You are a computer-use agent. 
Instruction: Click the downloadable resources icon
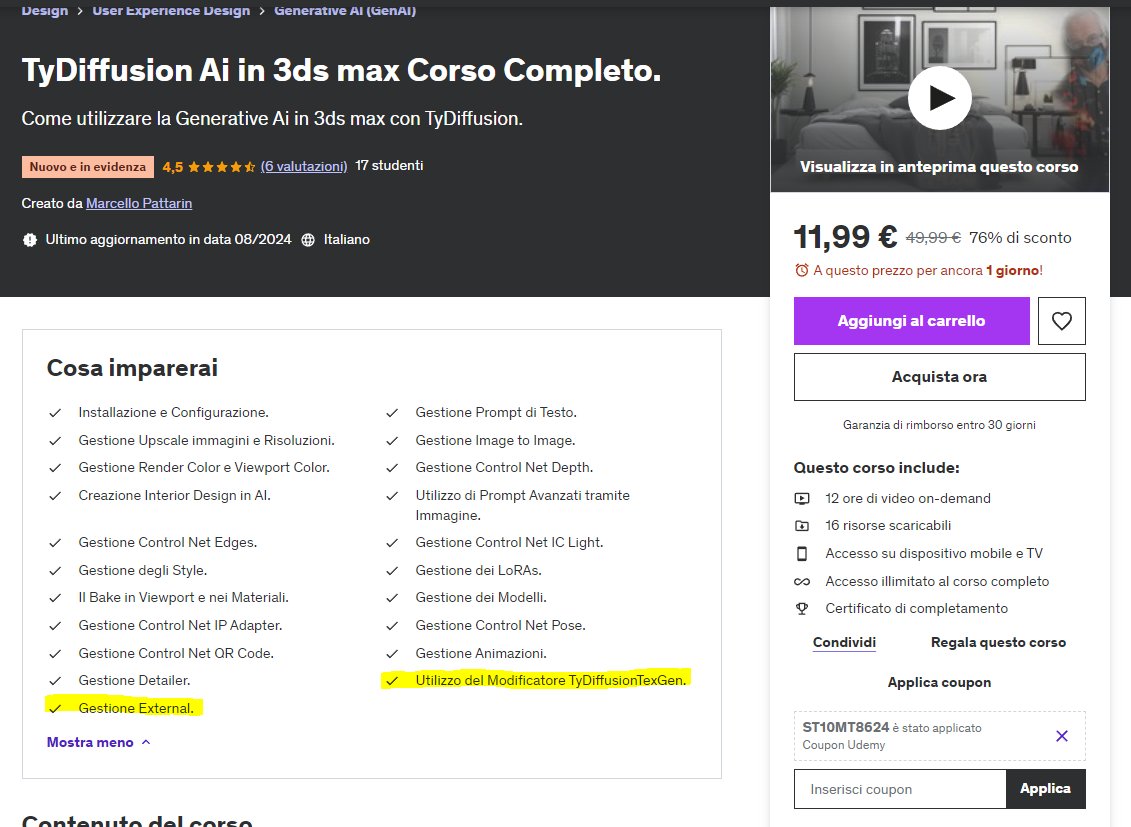(803, 525)
